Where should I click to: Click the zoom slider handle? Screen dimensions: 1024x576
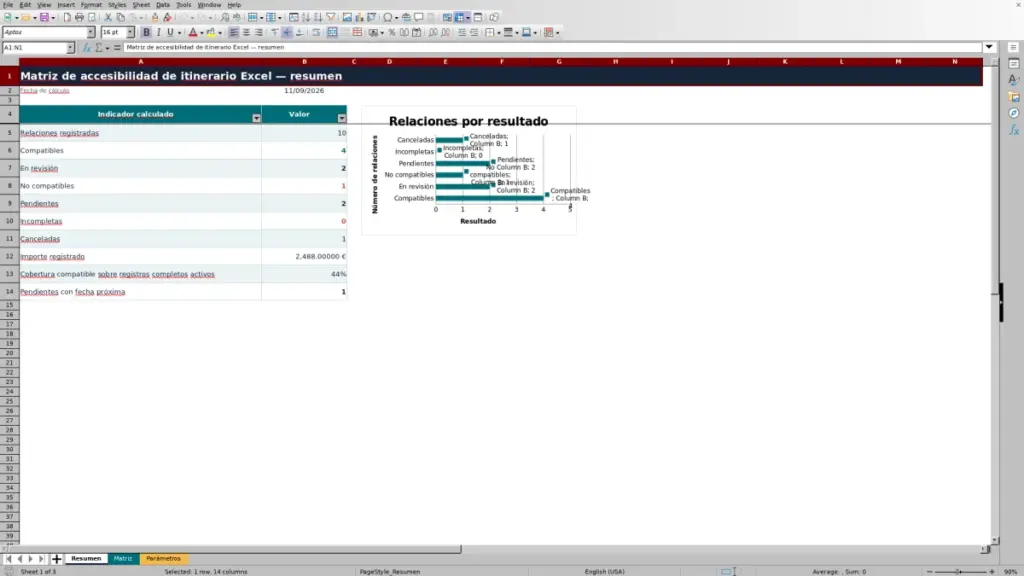click(959, 572)
